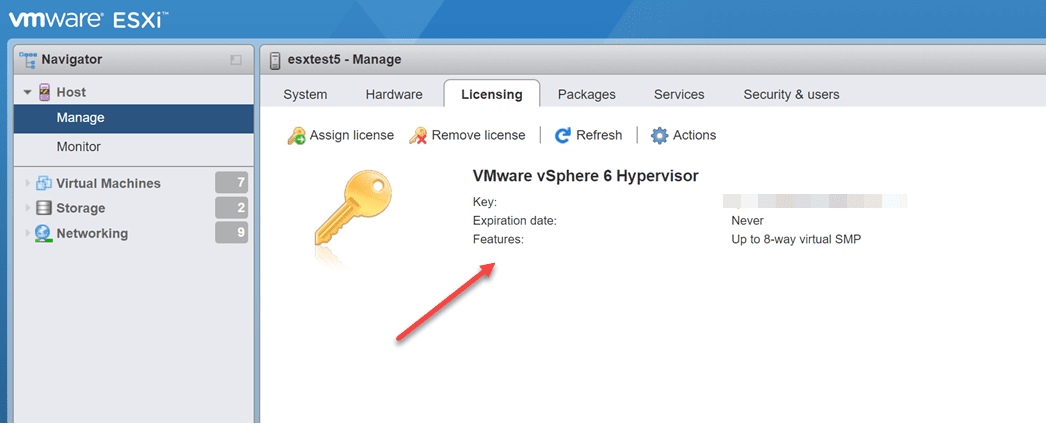Click the blue Refresh arrow icon
Image resolution: width=1046 pixels, height=424 pixels.
pyautogui.click(x=563, y=136)
